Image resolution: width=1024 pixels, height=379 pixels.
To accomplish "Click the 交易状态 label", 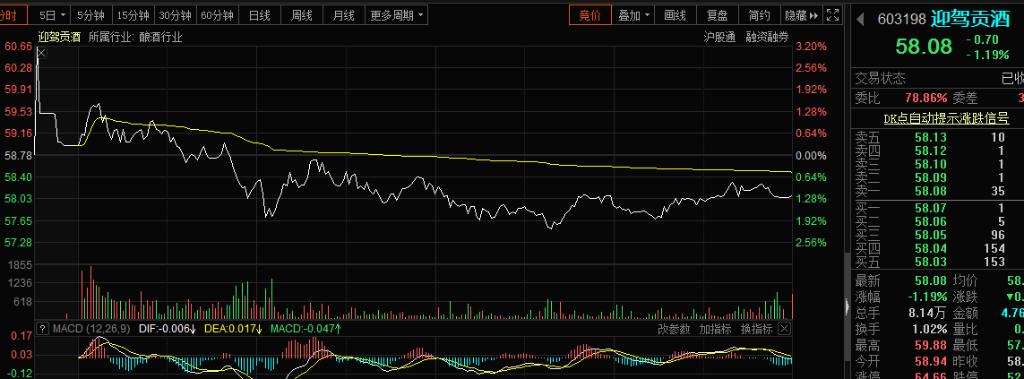I will (x=880, y=79).
